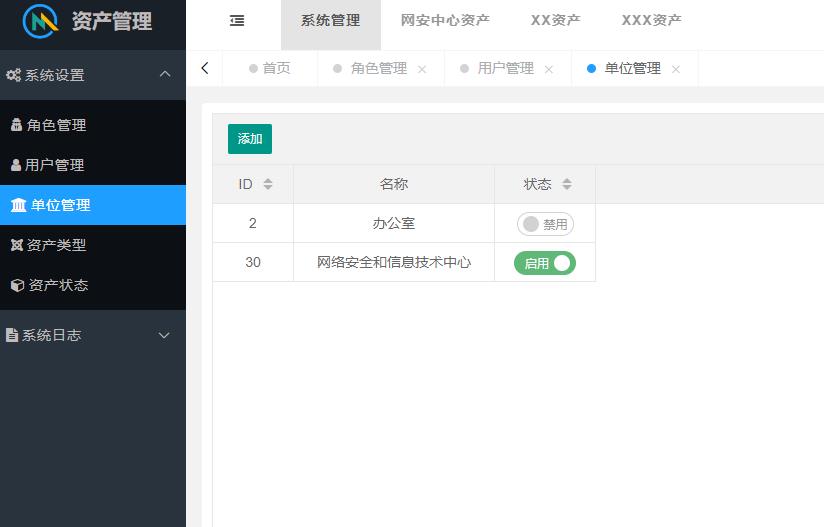Click the 名称 column header
Screen dimensions: 824x527
(x=394, y=184)
